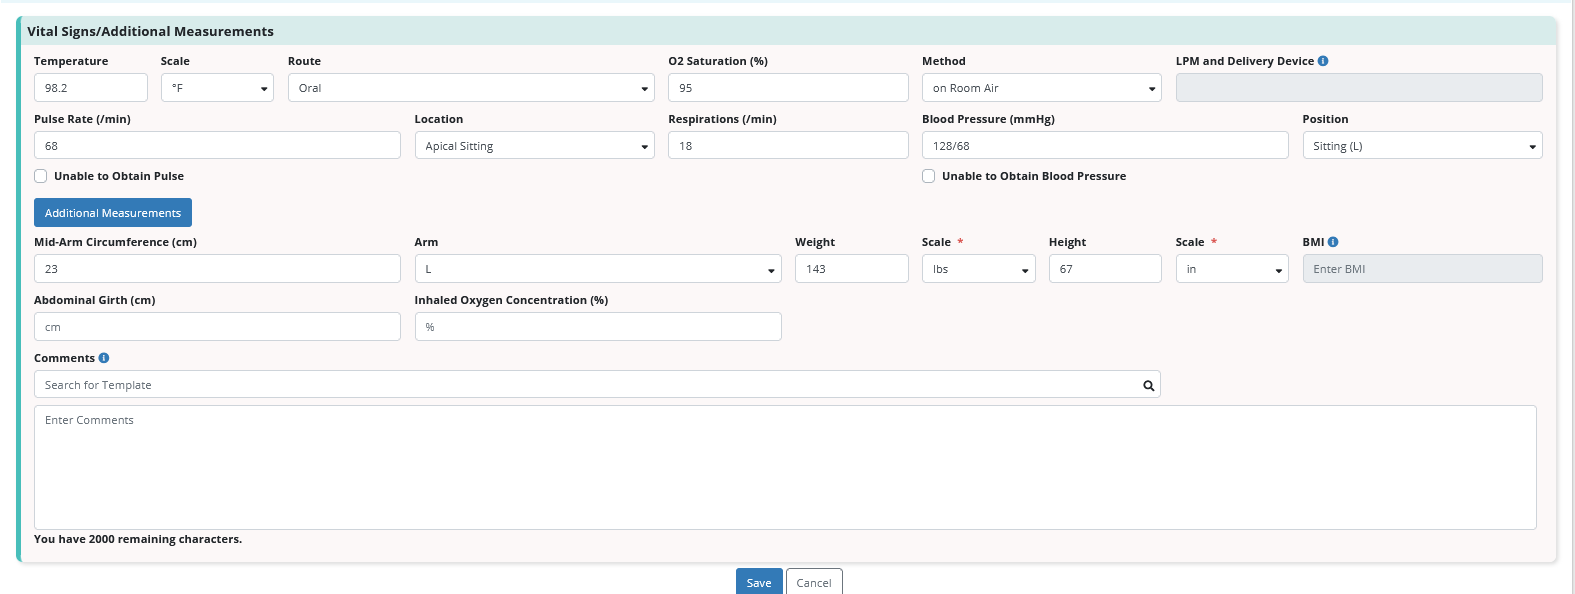Open the blood pressure Position dropdown

coord(1421,146)
